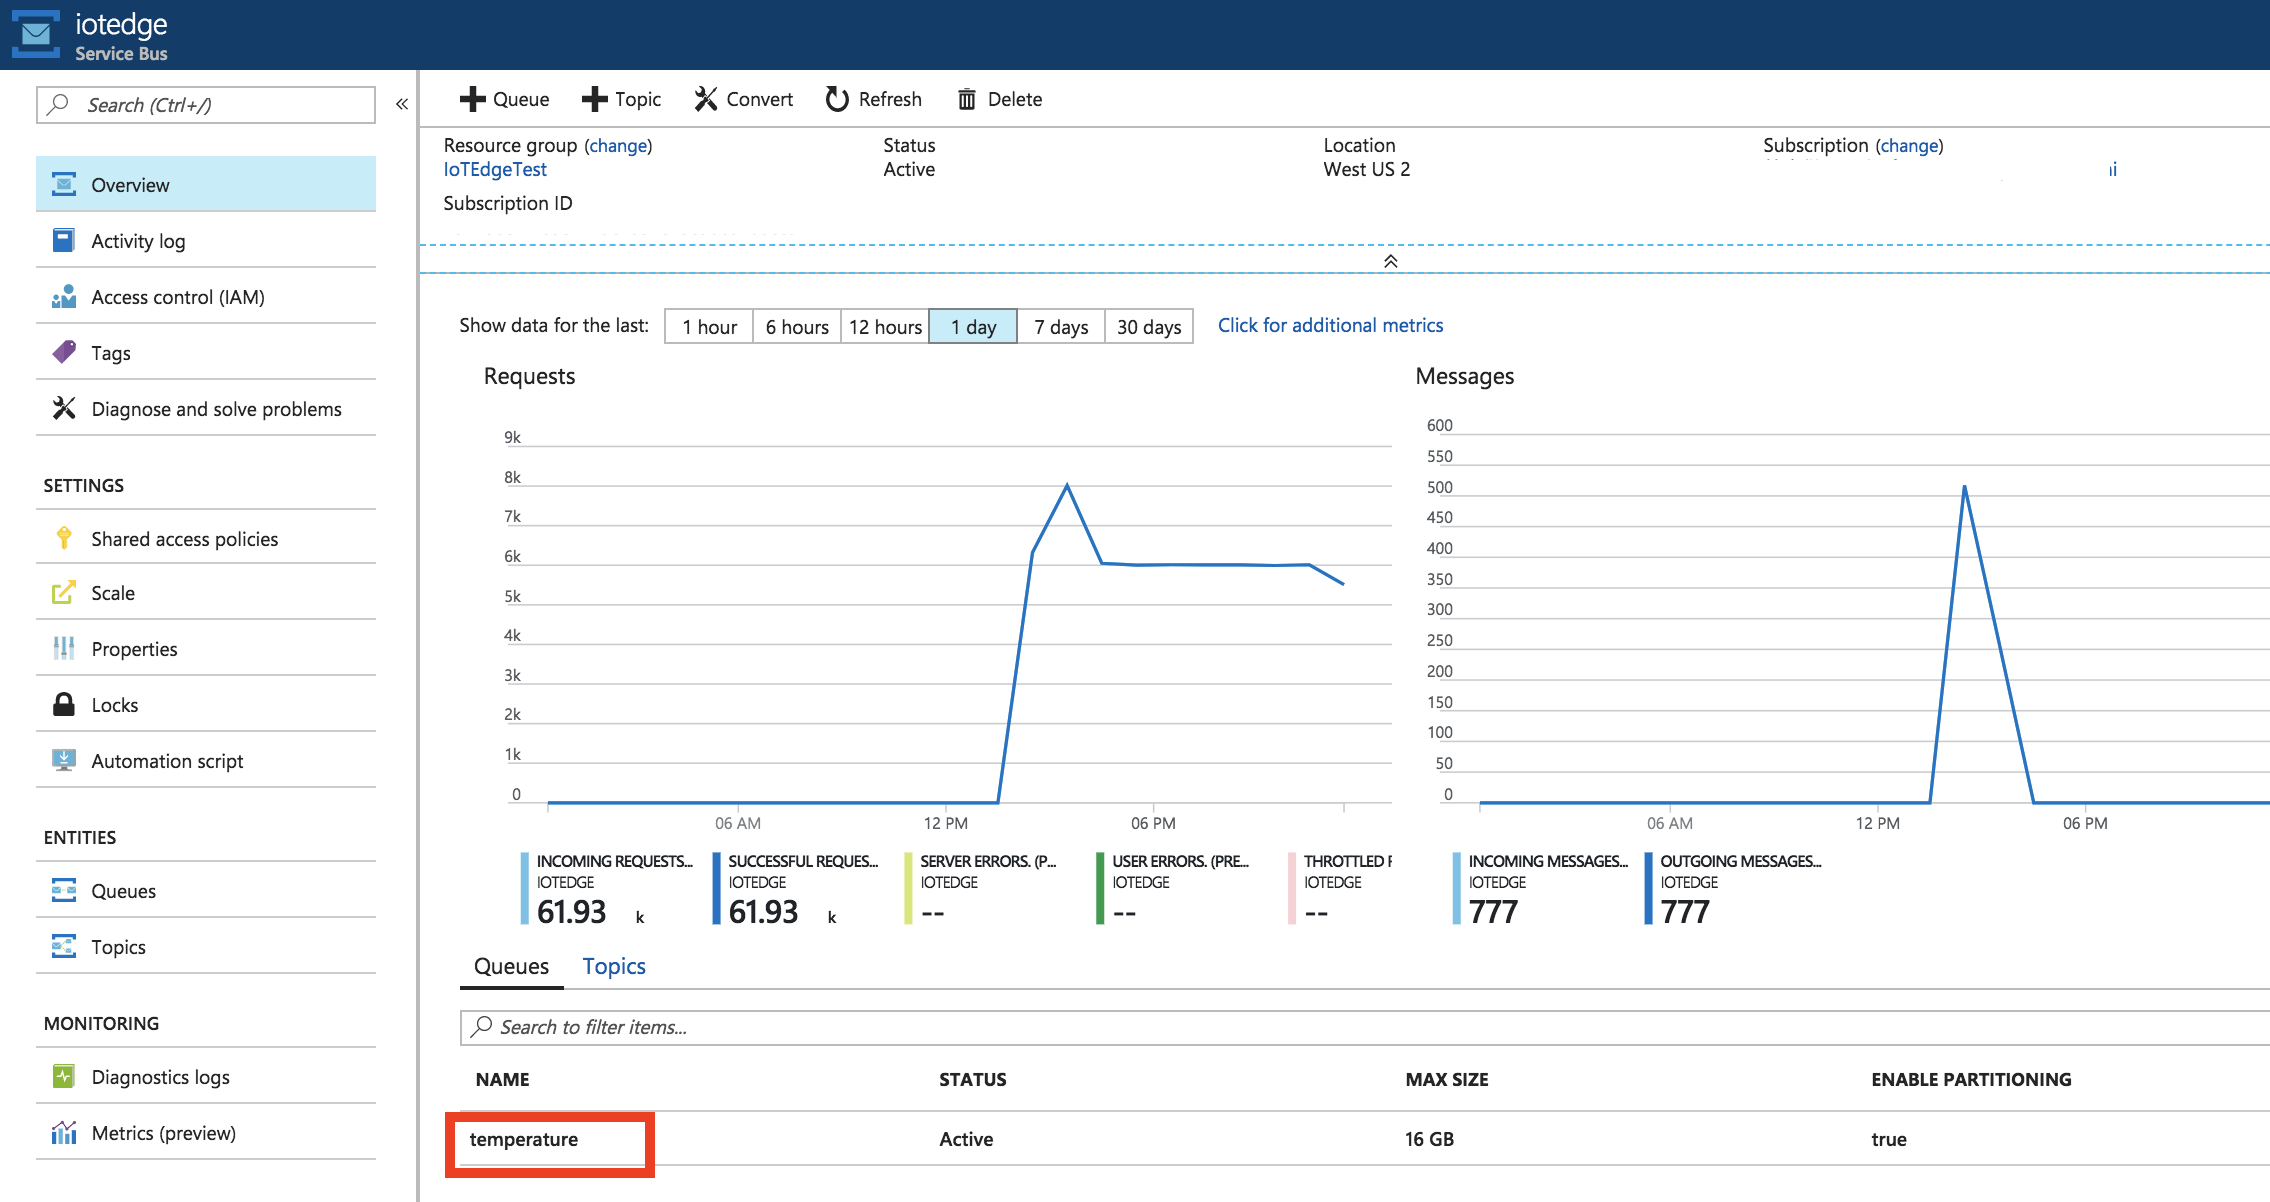Click Successful Requests legend color bar
2270x1202 pixels.
coord(716,888)
